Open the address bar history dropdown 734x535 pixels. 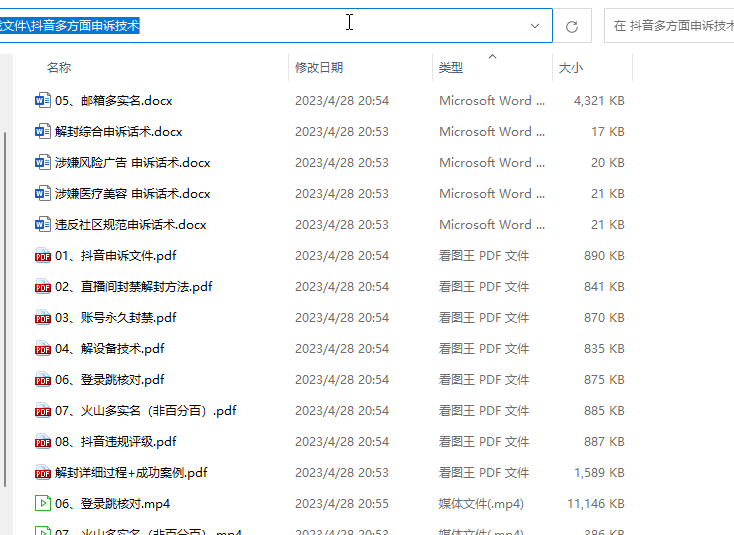(x=535, y=26)
